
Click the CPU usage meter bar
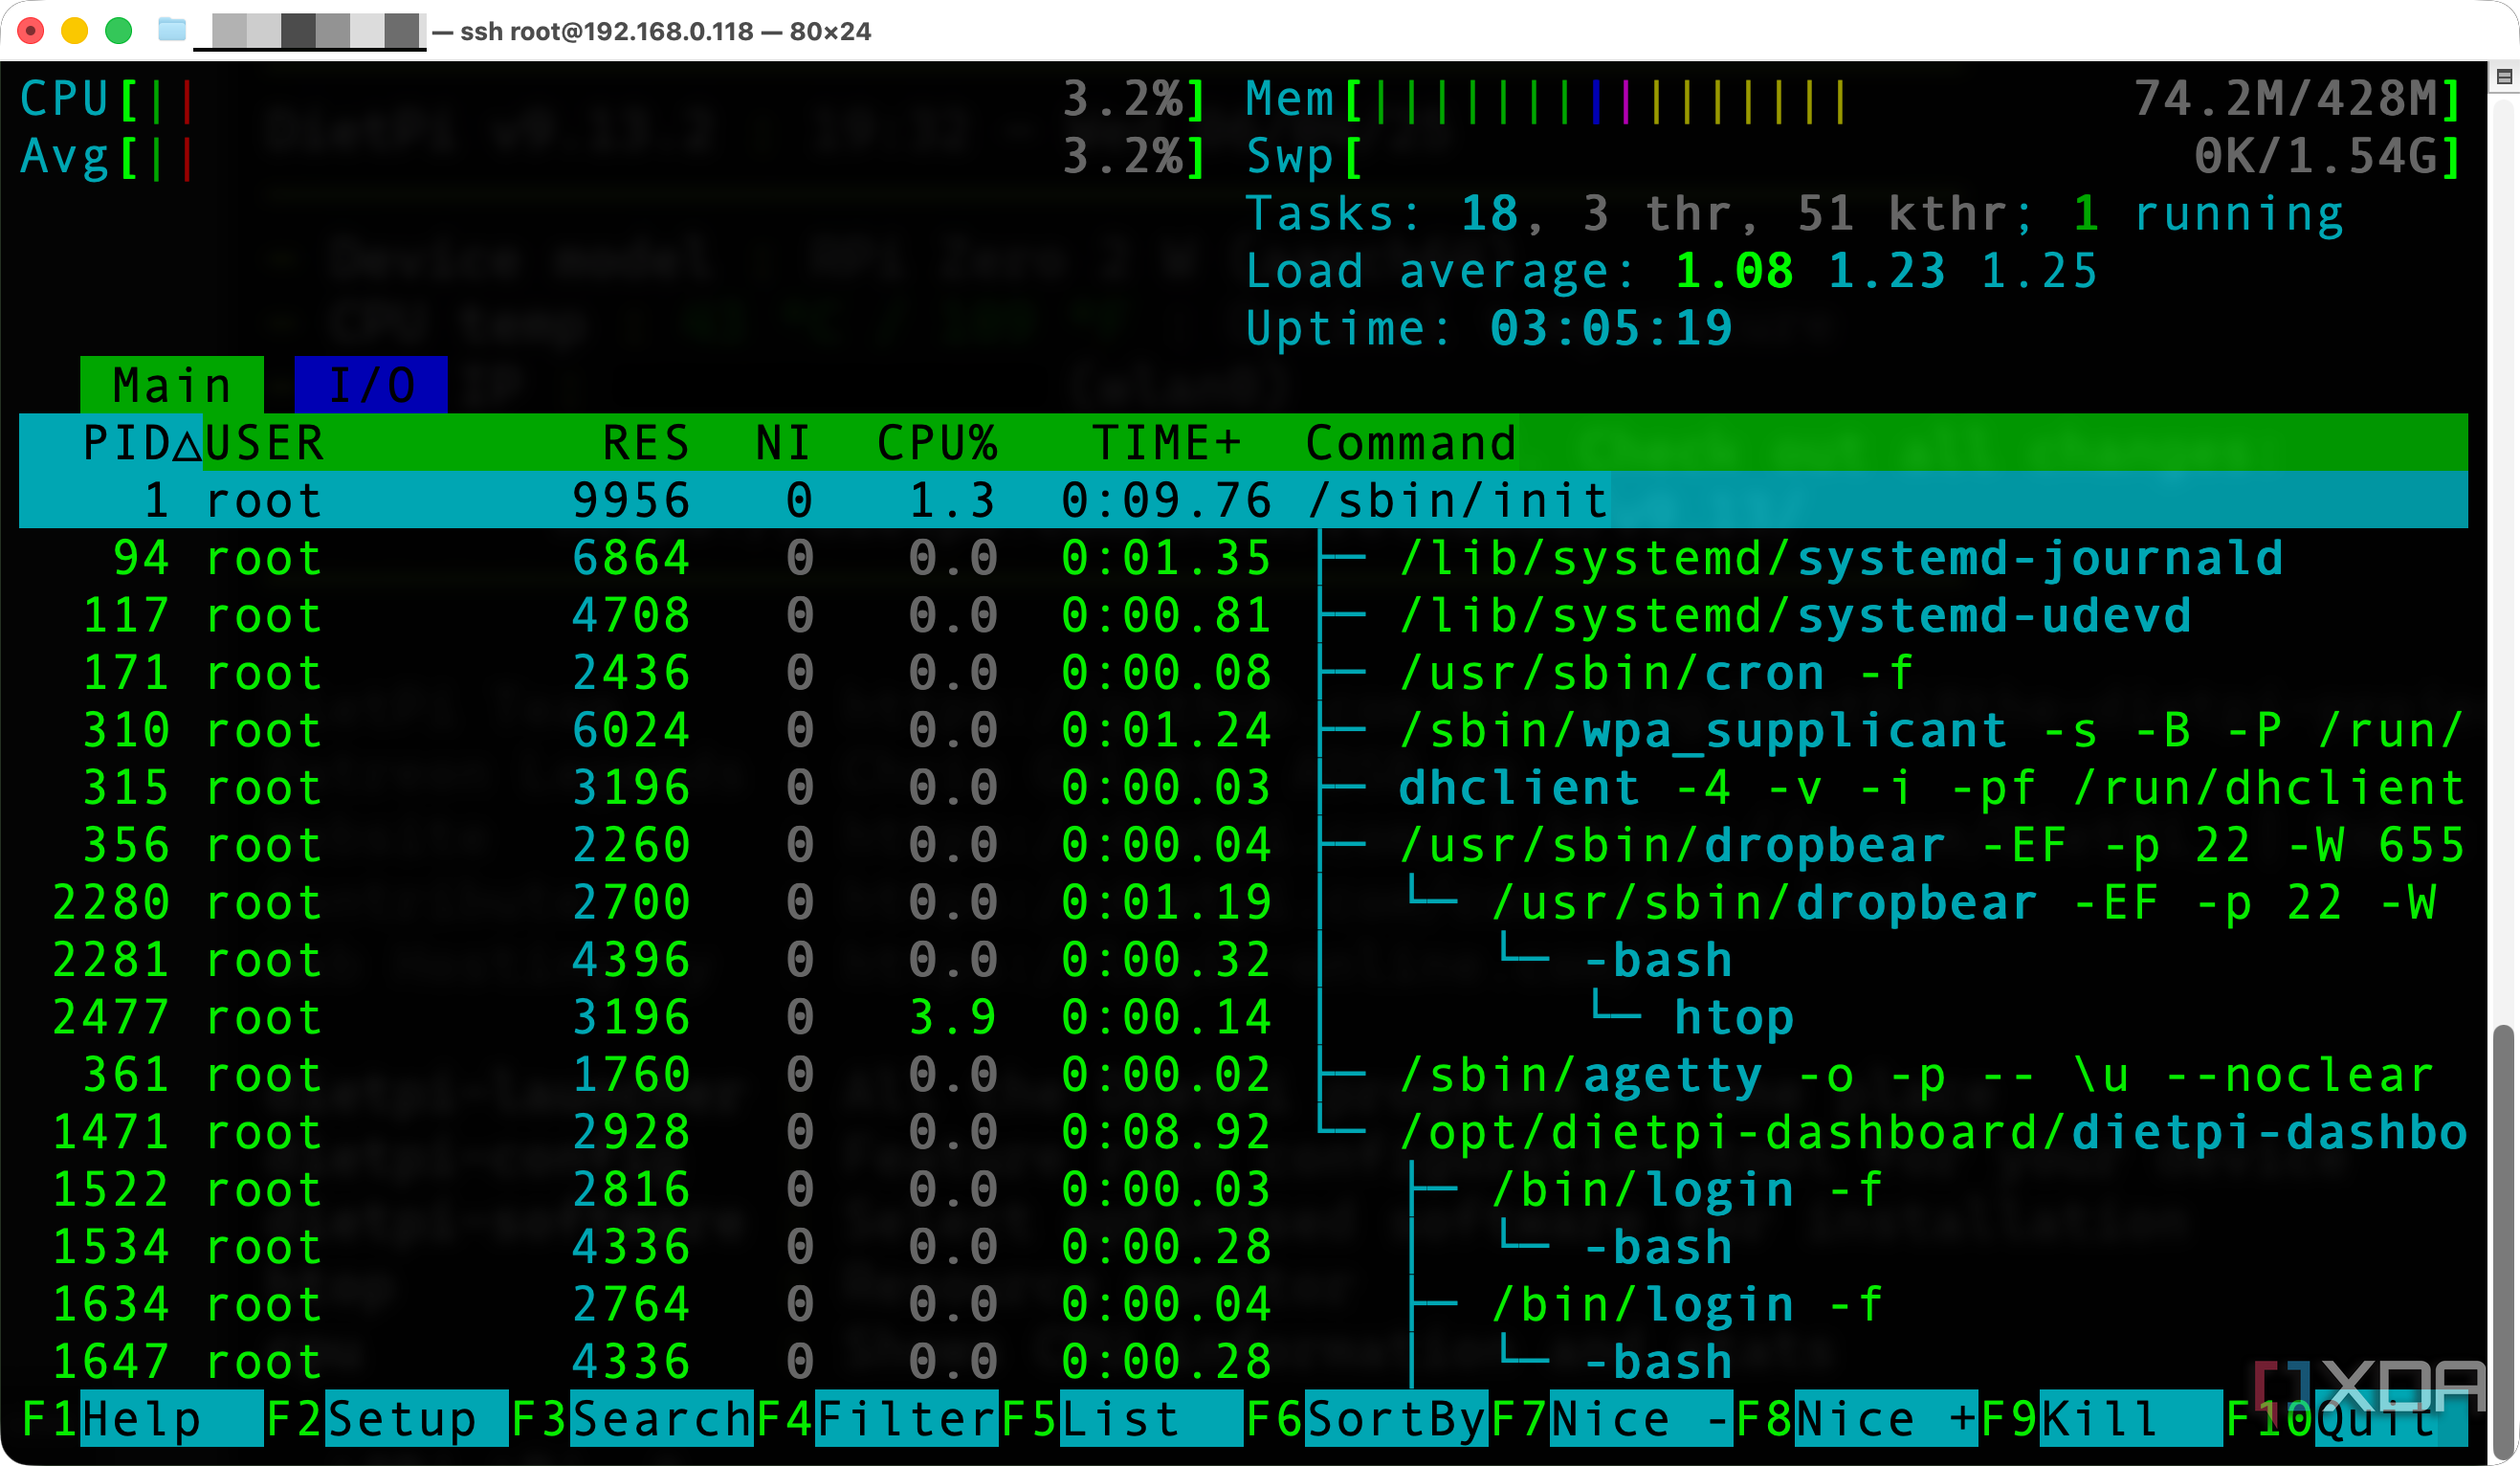click(613, 99)
